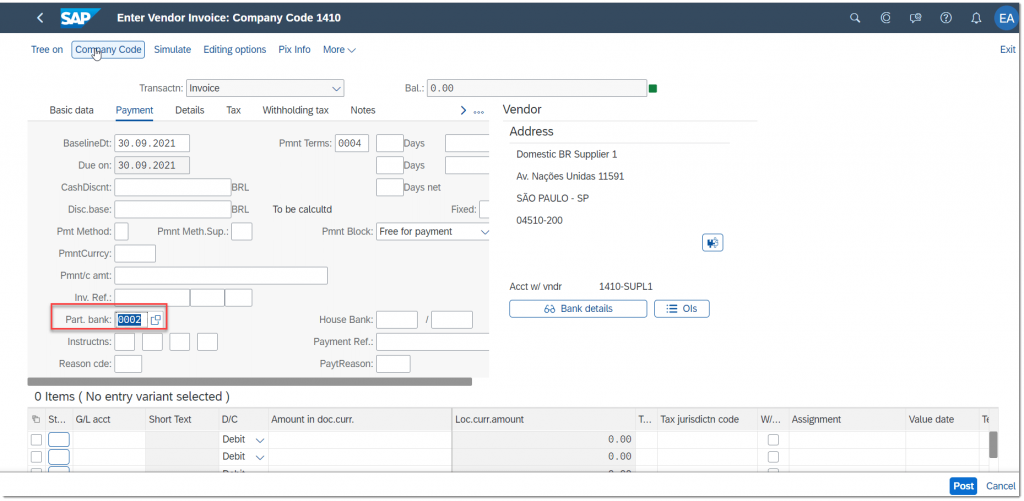Select the Payment tab
Image resolution: width=1024 pixels, height=501 pixels.
tap(135, 110)
